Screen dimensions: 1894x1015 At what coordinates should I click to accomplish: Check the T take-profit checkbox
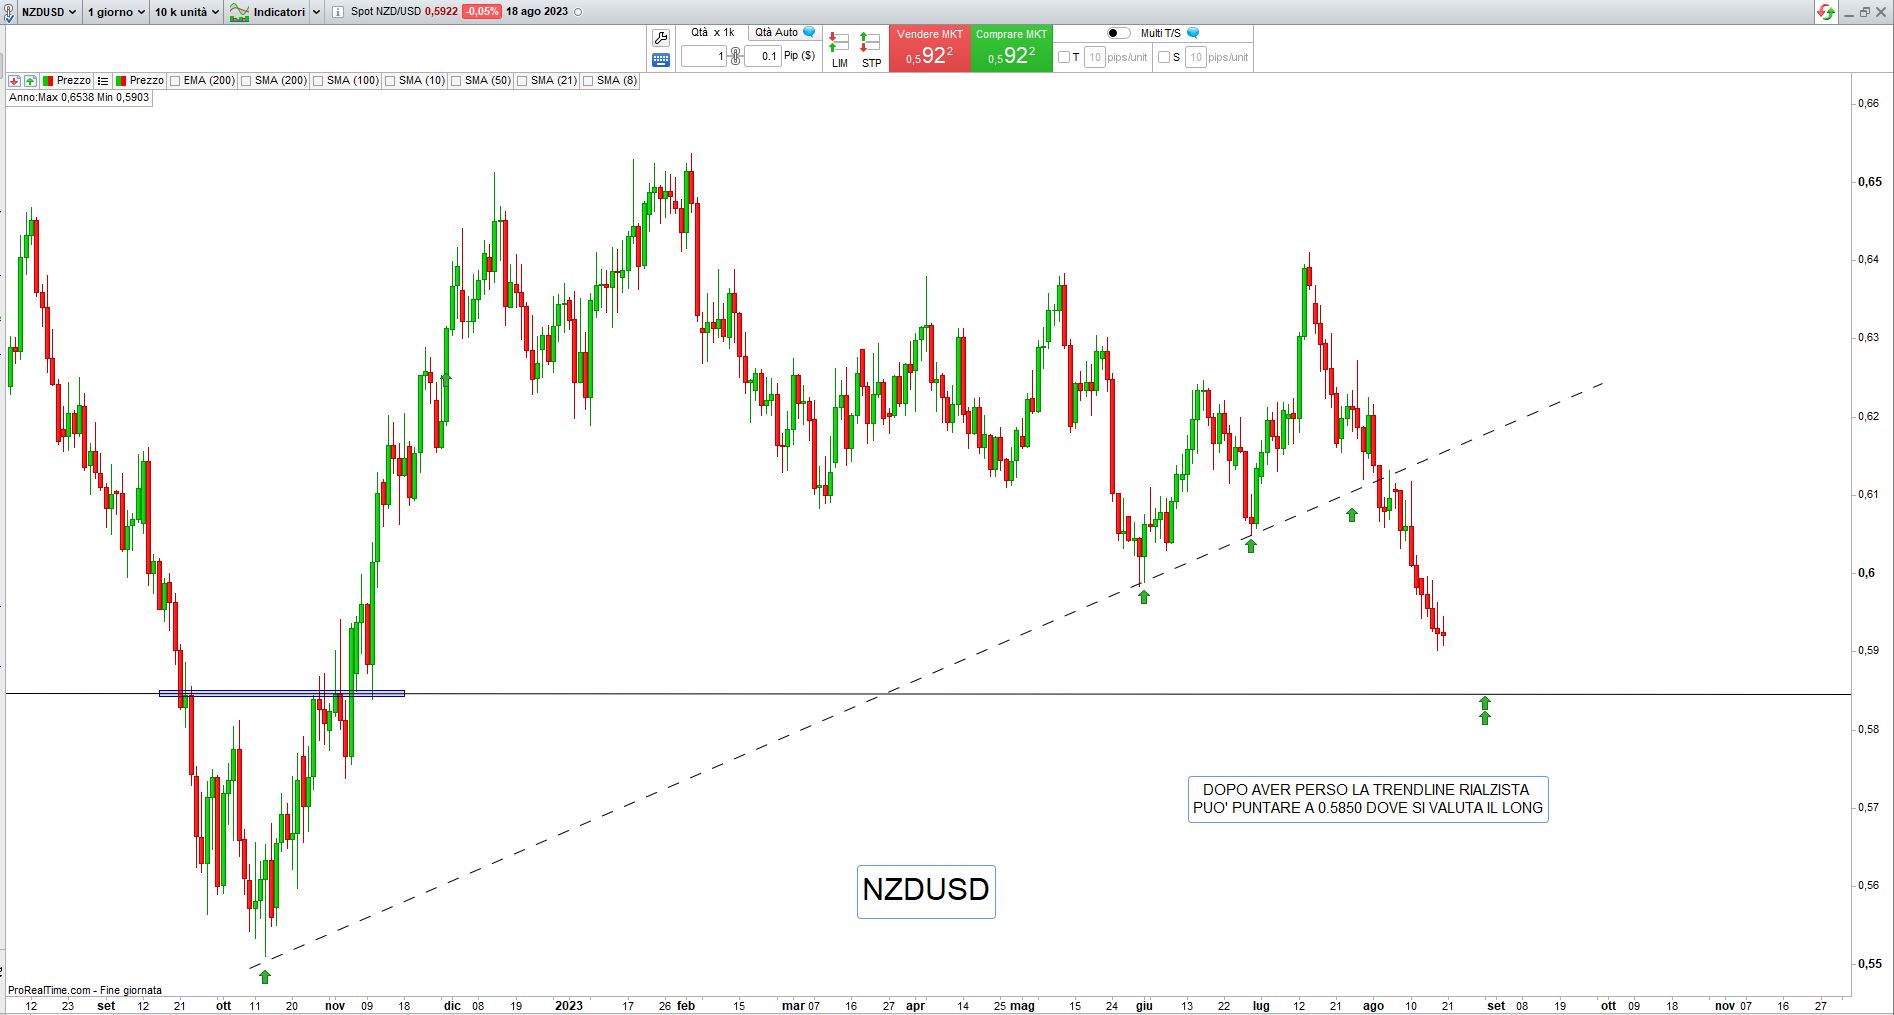1064,57
